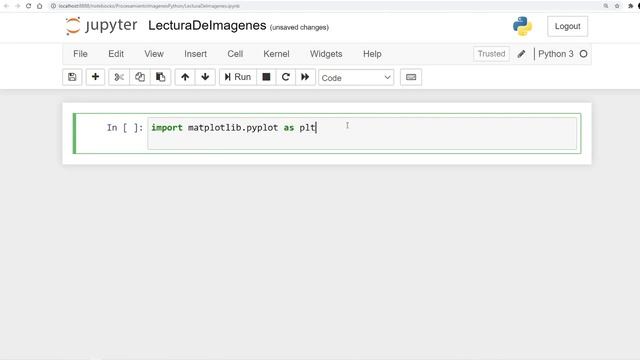The height and width of the screenshot is (360, 640).
Task: Click the browser address bar URL
Action: [x=149, y=6]
